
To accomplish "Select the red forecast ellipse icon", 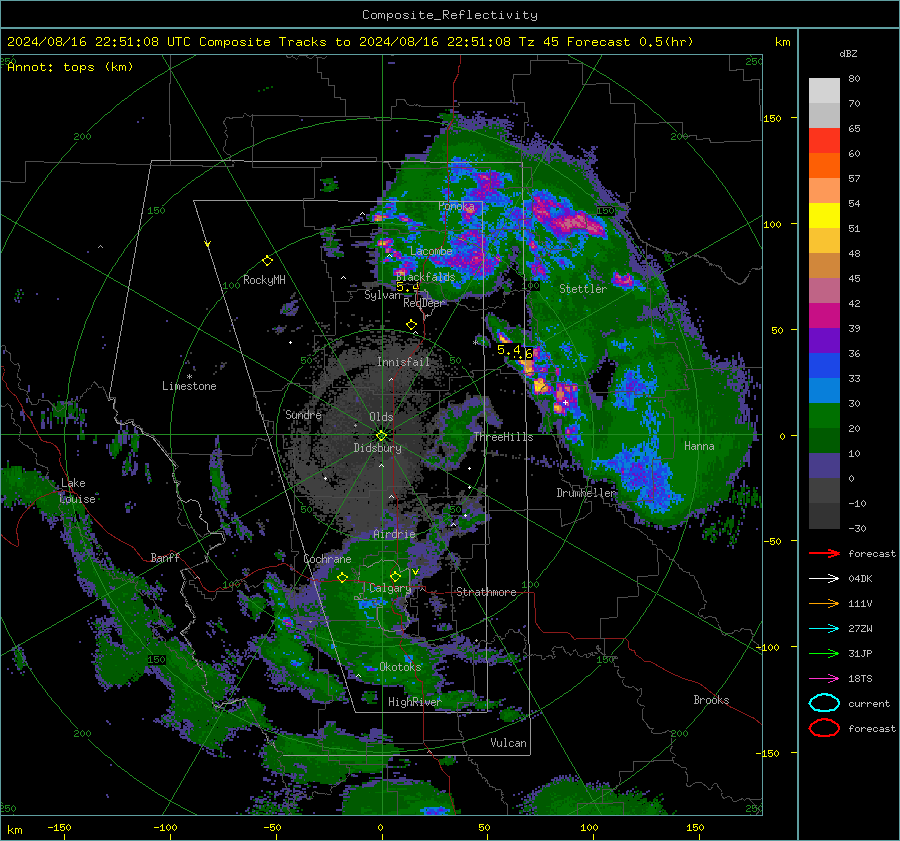I will [x=824, y=728].
